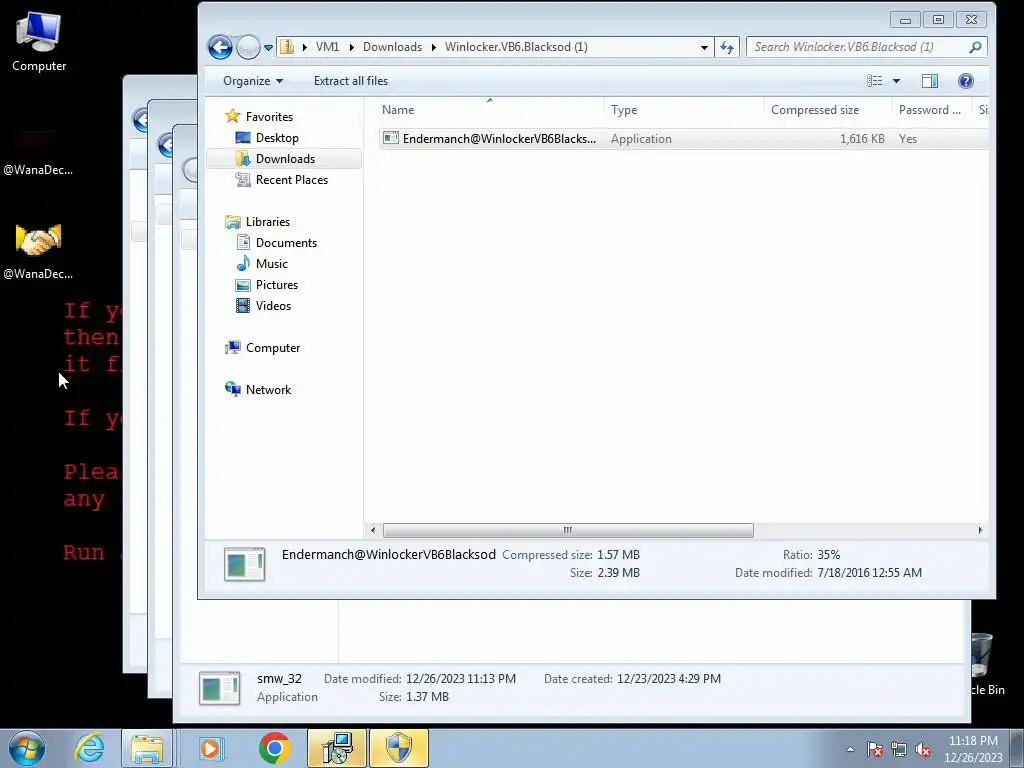Viewport: 1024px width, 768px height.
Task: Click the search magnifier icon
Action: point(976,47)
